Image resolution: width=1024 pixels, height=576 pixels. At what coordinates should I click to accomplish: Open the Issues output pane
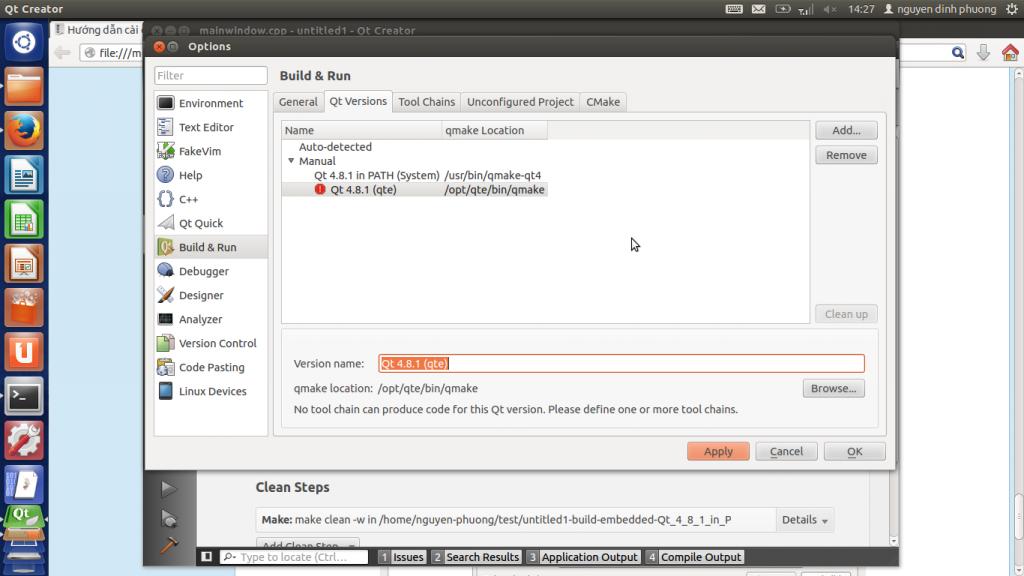point(402,557)
